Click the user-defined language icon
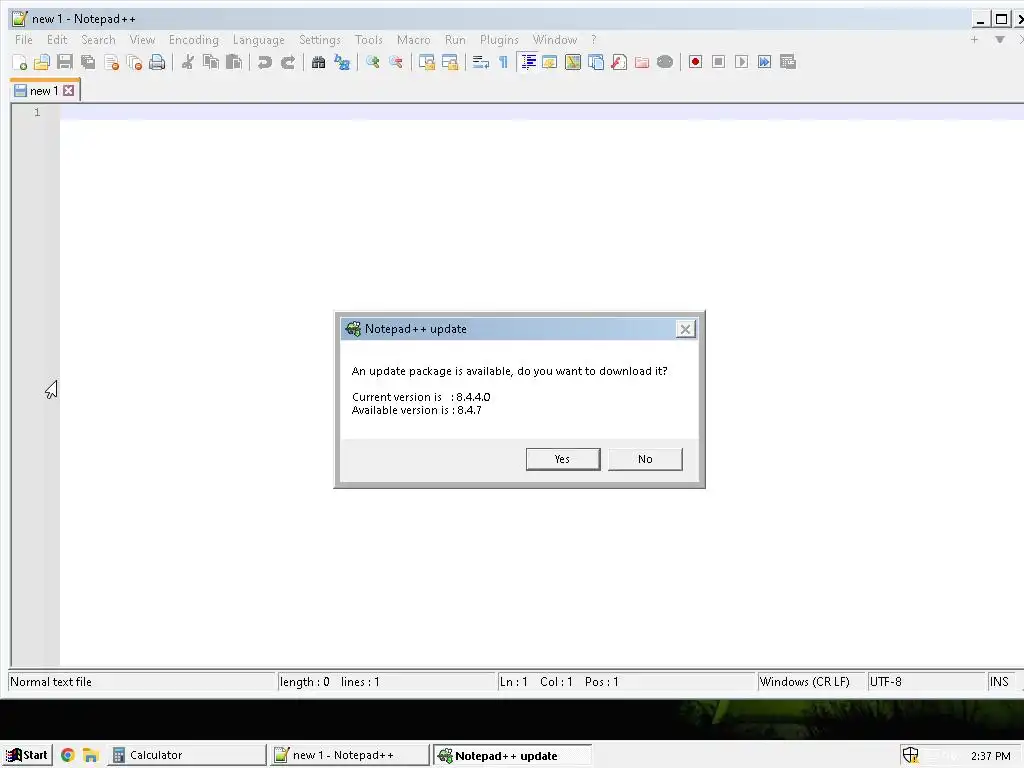This screenshot has width=1024, height=768. tap(549, 62)
